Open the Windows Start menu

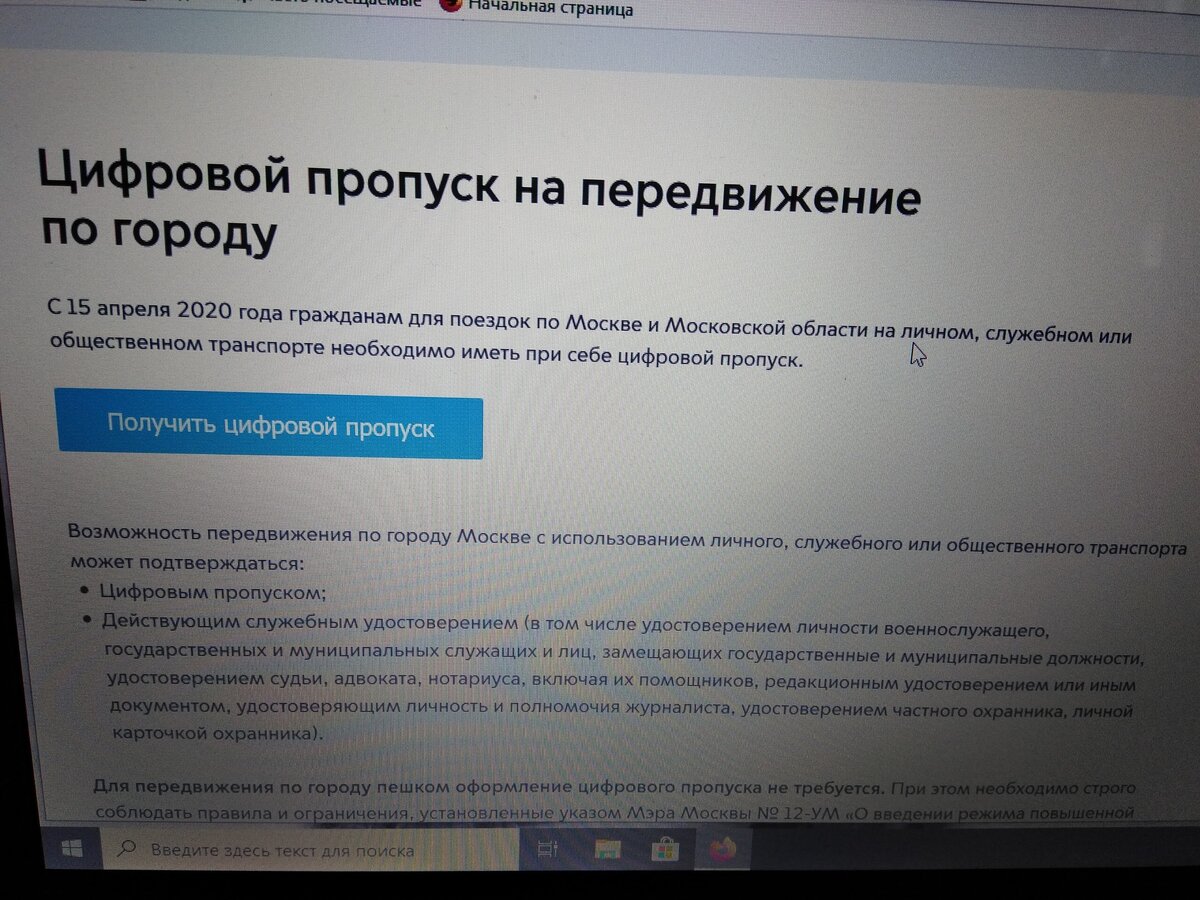click(72, 850)
